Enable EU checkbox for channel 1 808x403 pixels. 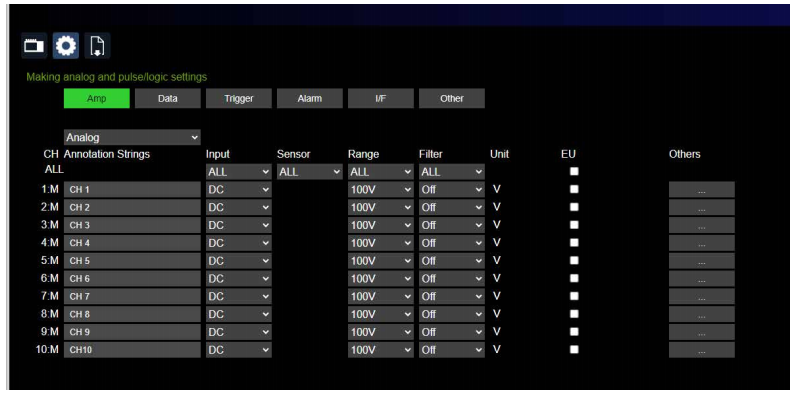[574, 189]
